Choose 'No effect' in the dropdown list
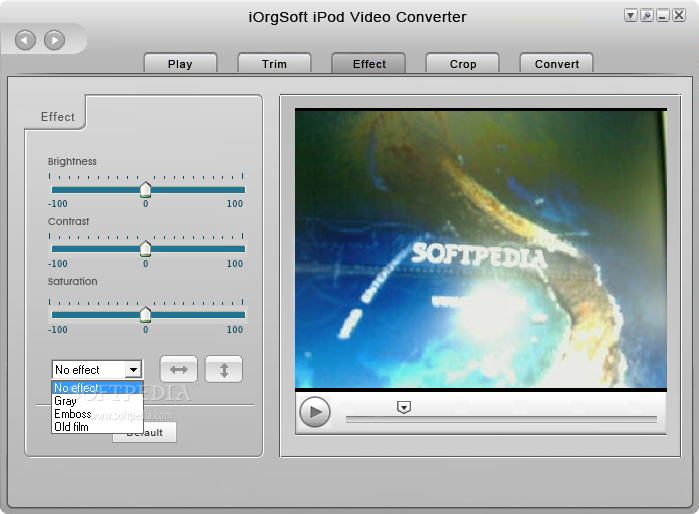The width and height of the screenshot is (699, 514). pyautogui.click(x=97, y=387)
